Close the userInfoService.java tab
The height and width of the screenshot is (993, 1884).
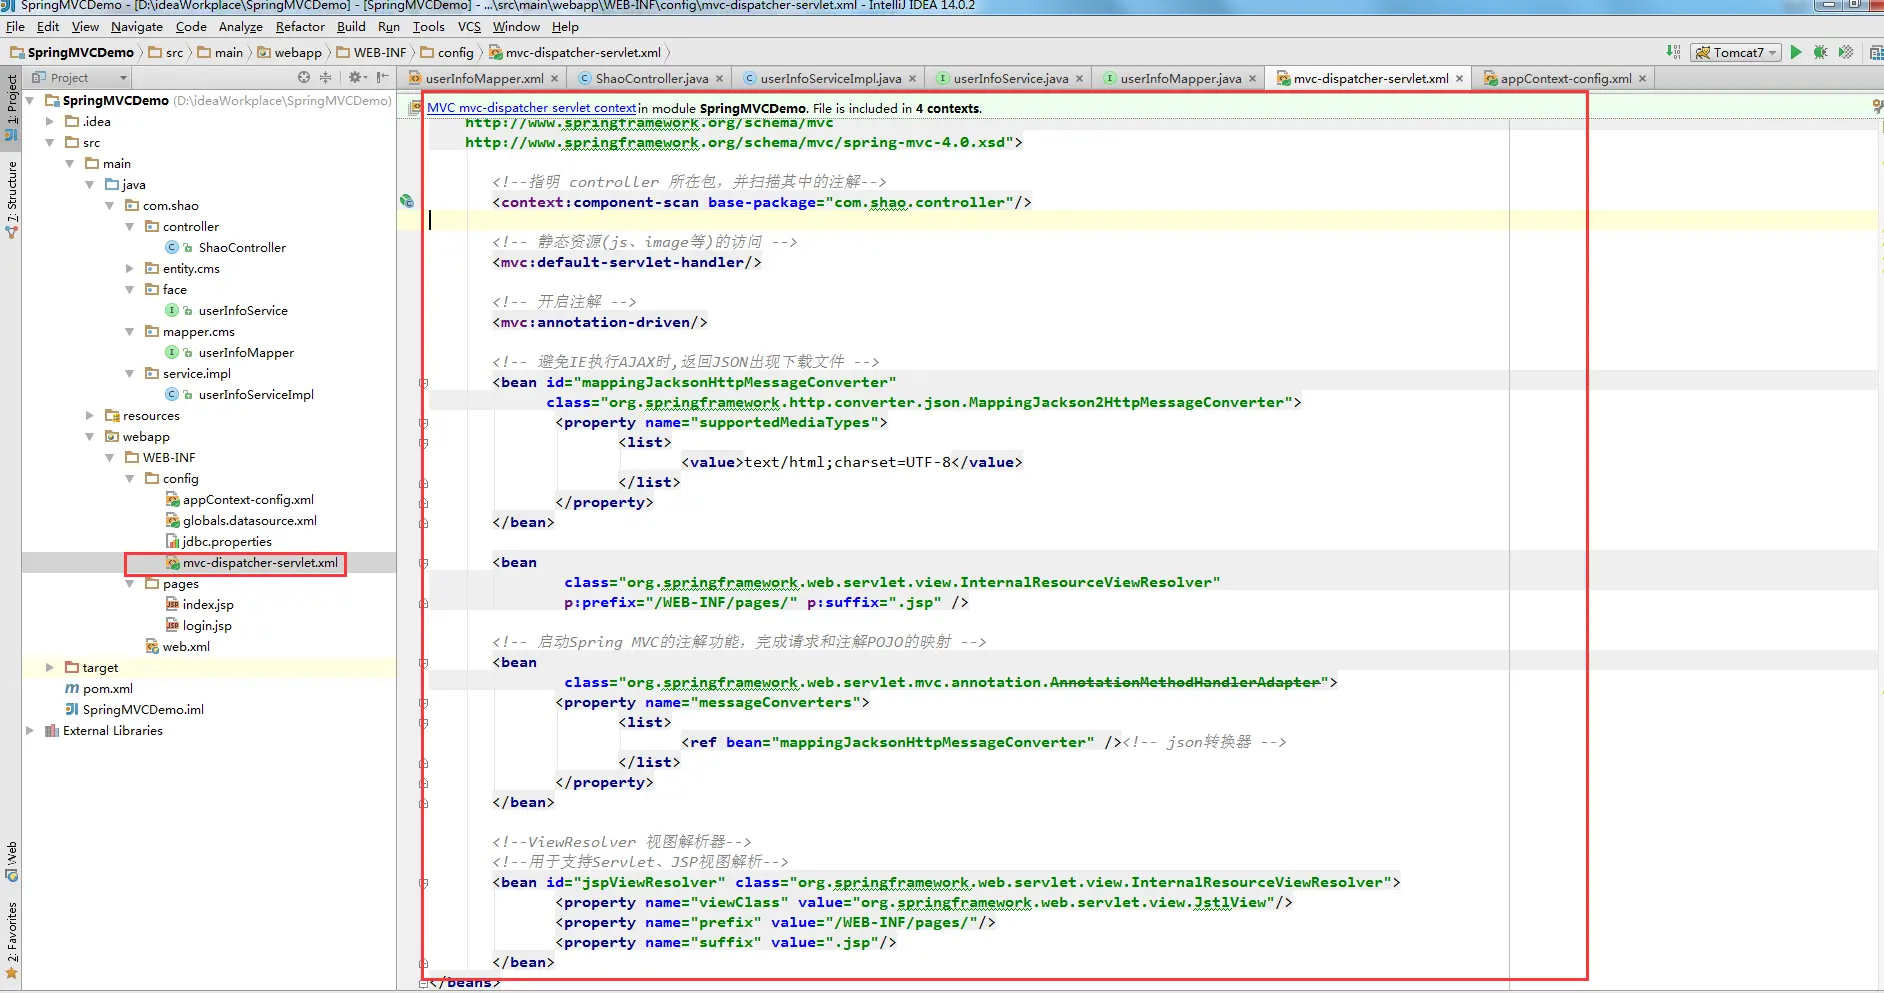tap(1079, 78)
